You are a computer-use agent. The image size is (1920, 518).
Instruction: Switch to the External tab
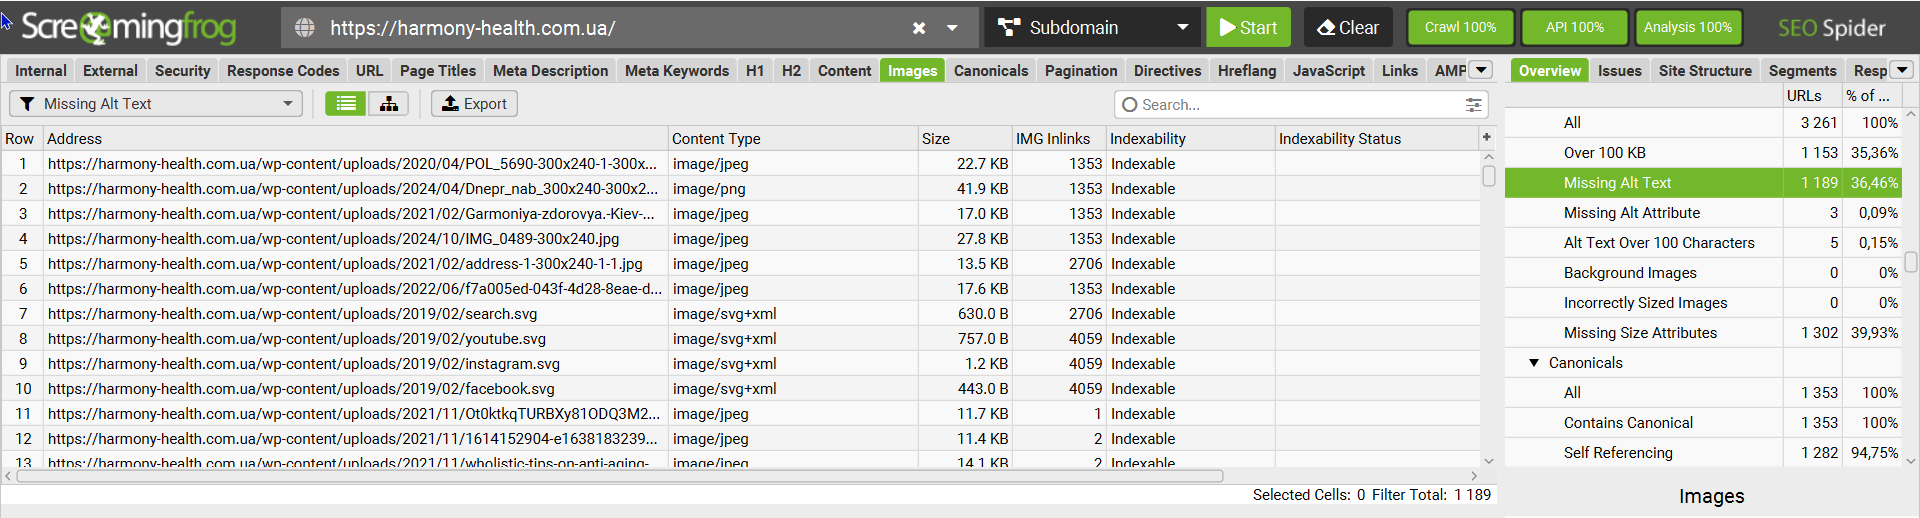[x=110, y=70]
